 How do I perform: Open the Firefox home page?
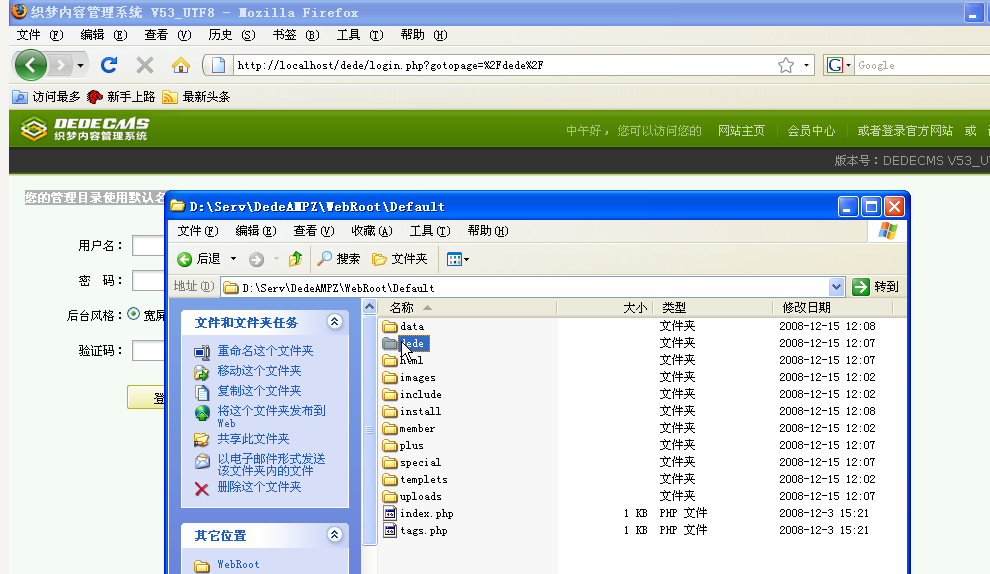tap(181, 64)
